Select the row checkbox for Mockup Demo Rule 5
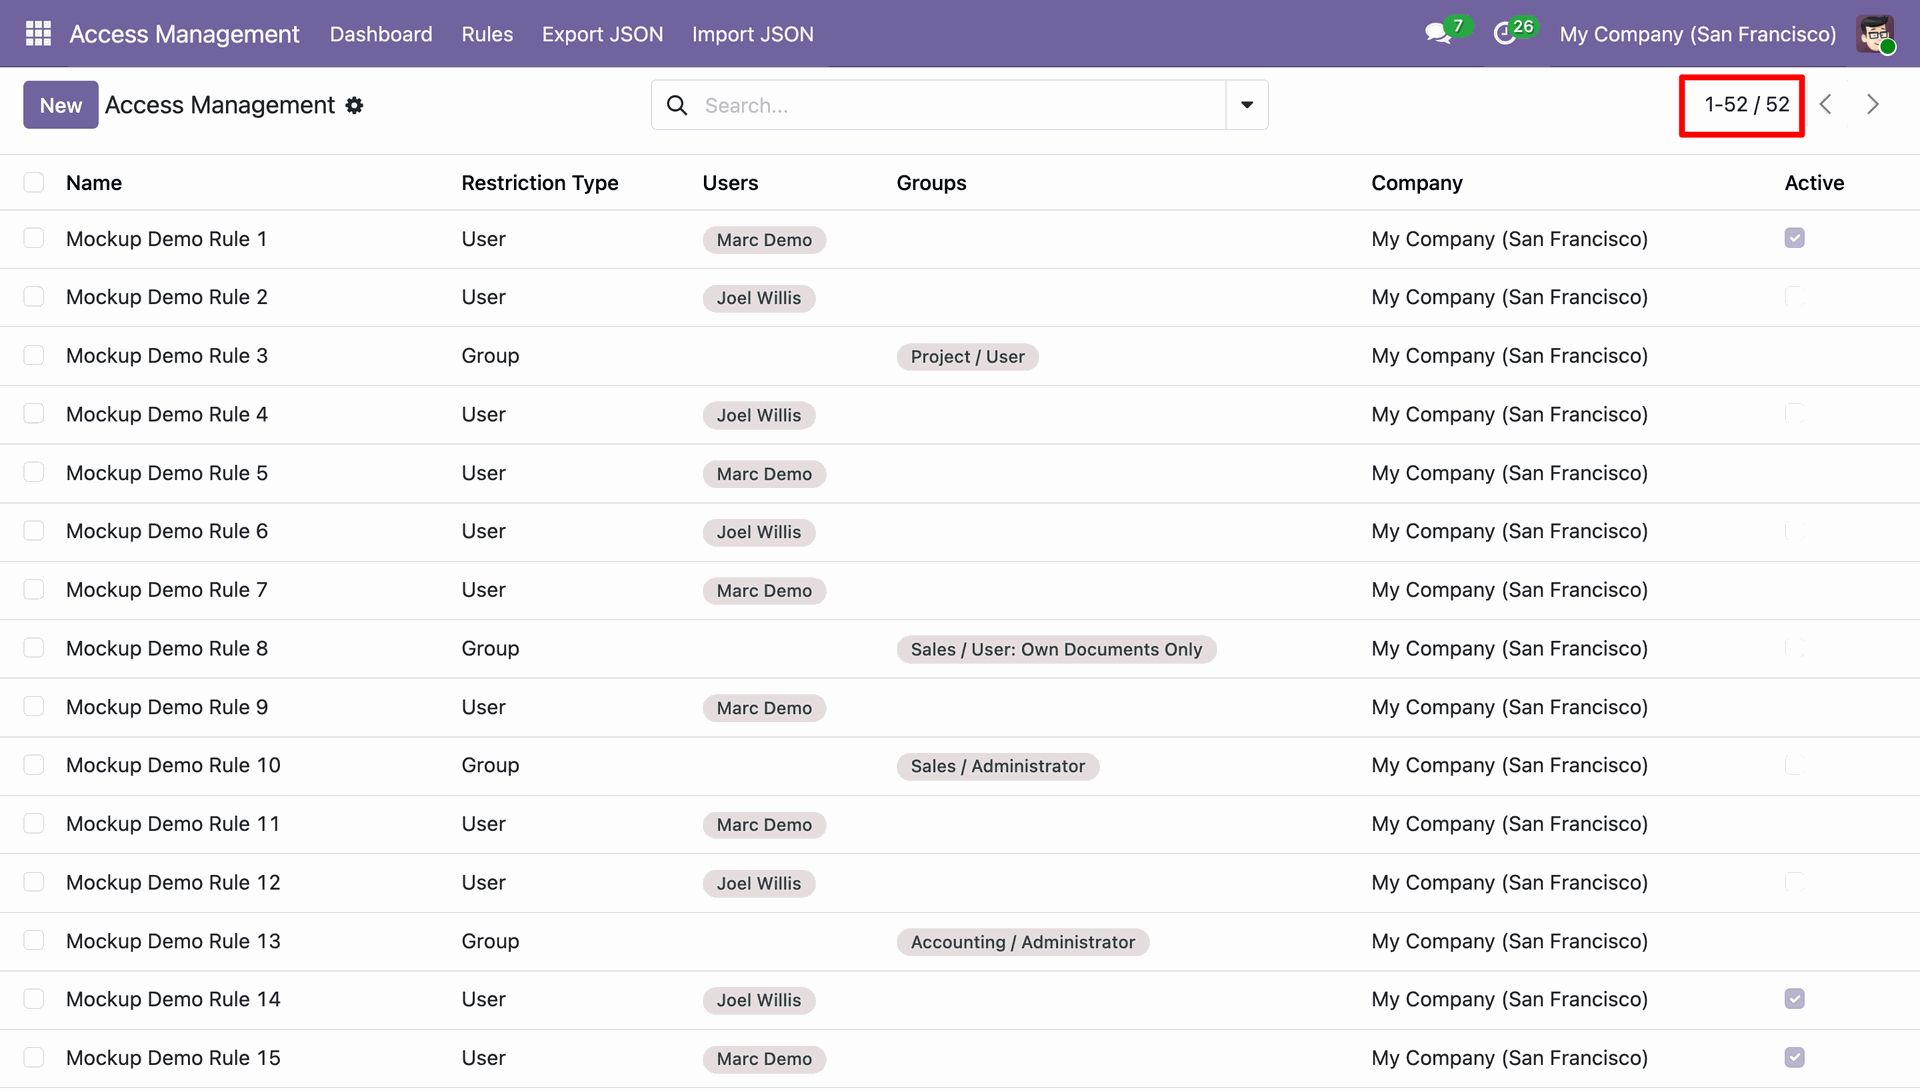 (x=34, y=472)
